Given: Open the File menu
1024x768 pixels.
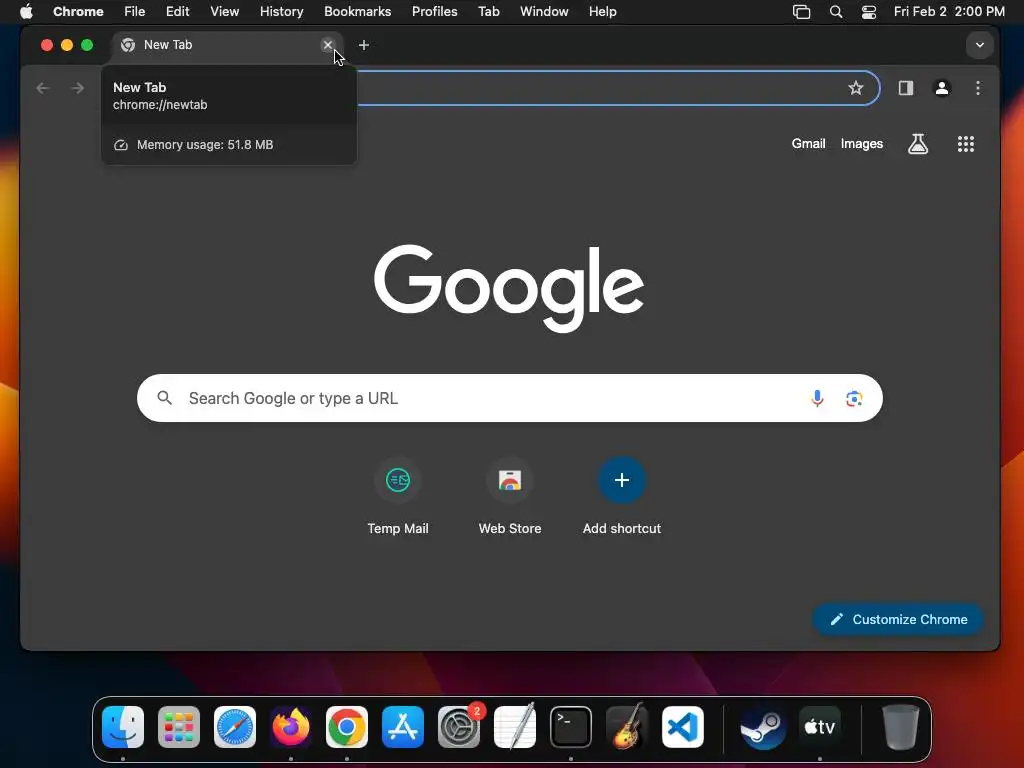Looking at the screenshot, I should pos(135,11).
